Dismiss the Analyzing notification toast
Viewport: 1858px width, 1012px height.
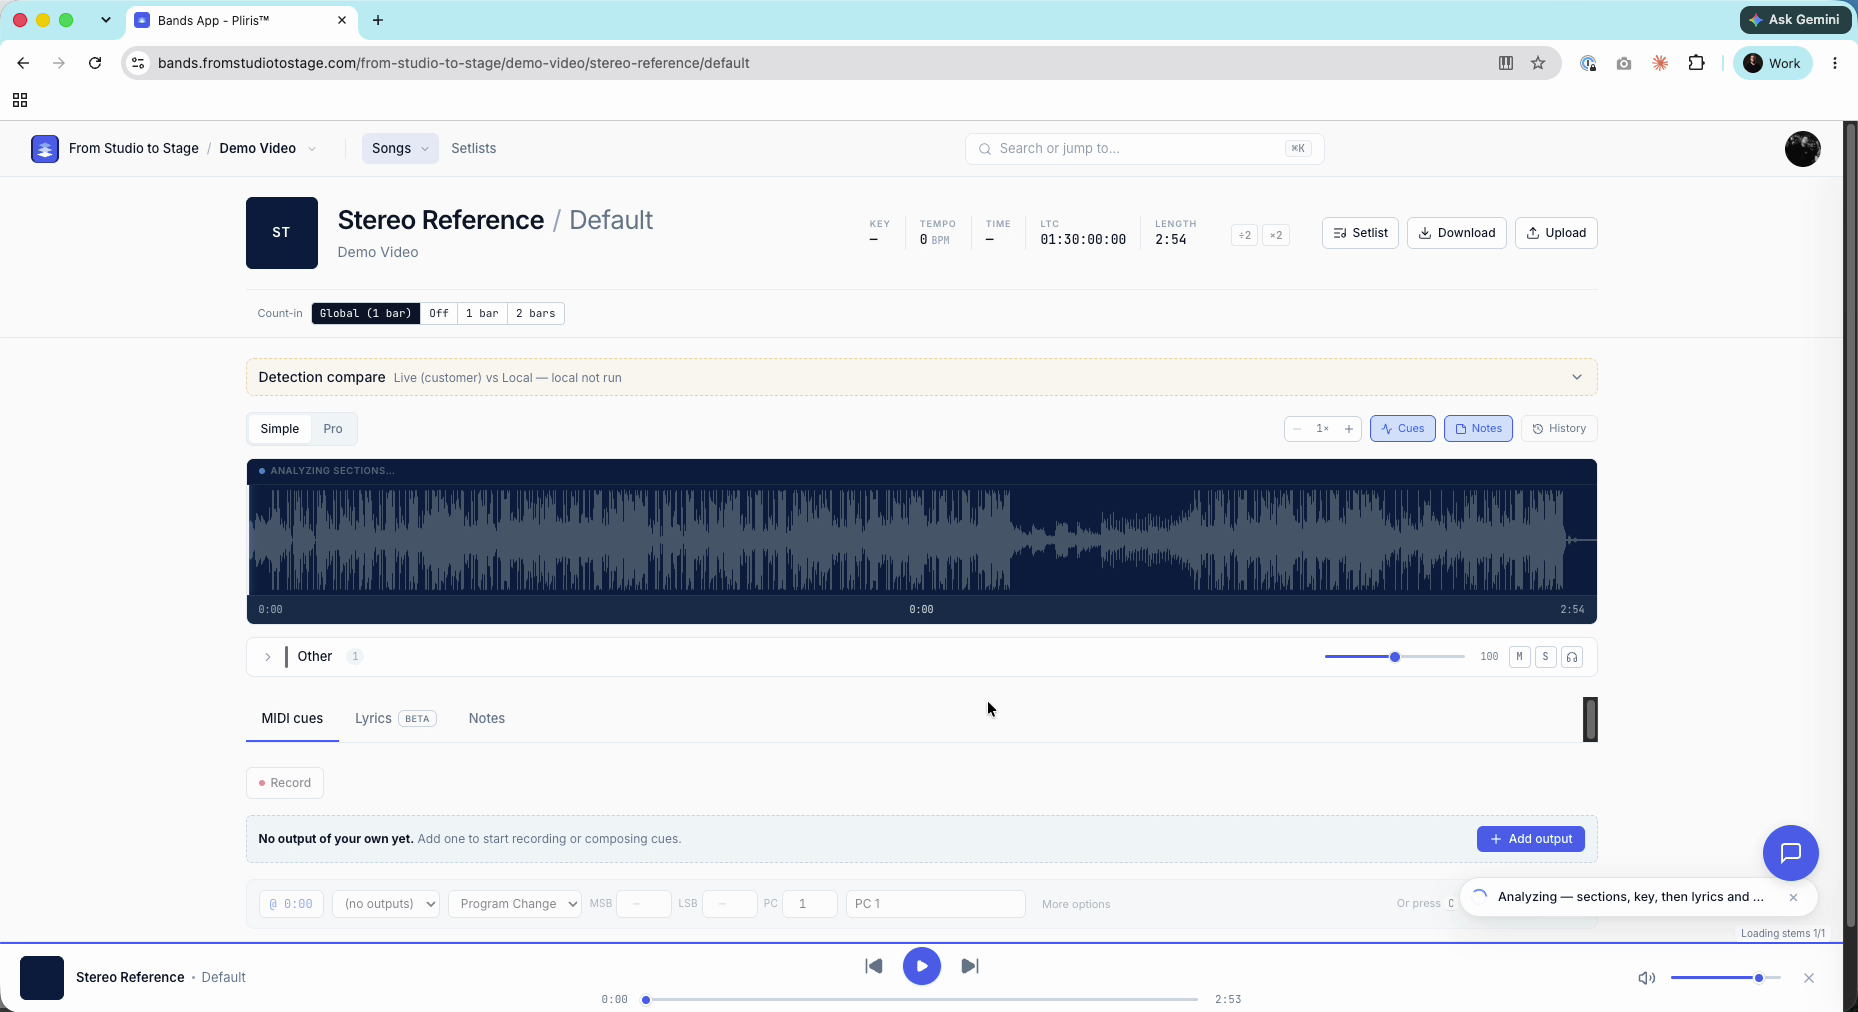pos(1793,898)
